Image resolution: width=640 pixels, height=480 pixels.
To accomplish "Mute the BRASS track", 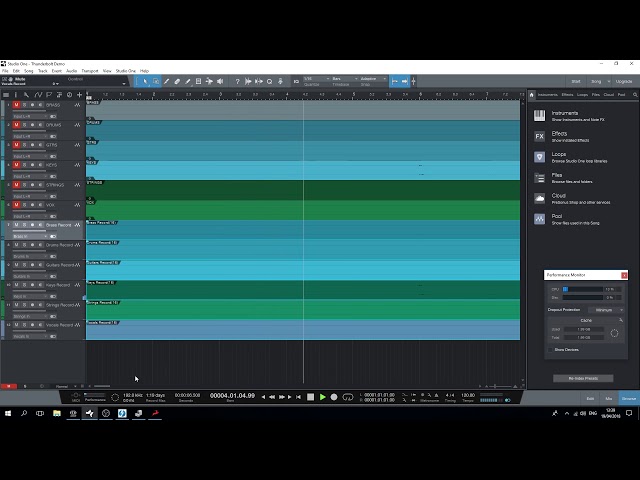I will (x=16, y=104).
